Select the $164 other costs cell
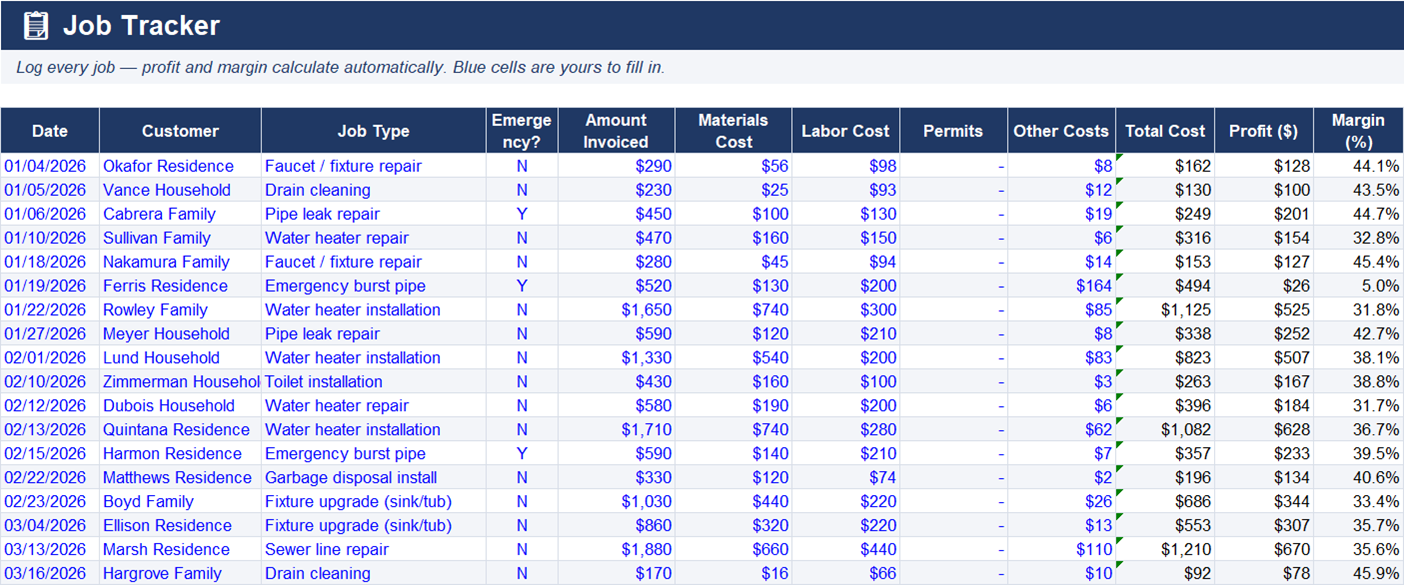This screenshot has width=1404, height=585. coord(1061,286)
